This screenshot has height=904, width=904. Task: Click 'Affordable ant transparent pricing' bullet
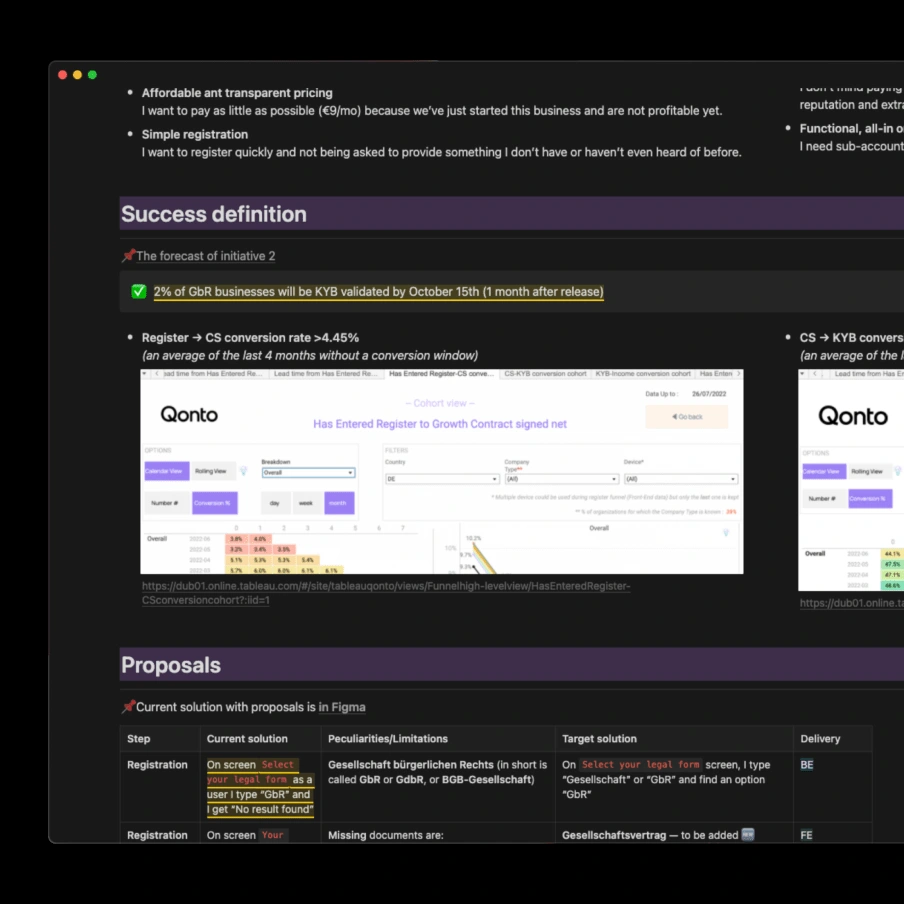coord(237,93)
